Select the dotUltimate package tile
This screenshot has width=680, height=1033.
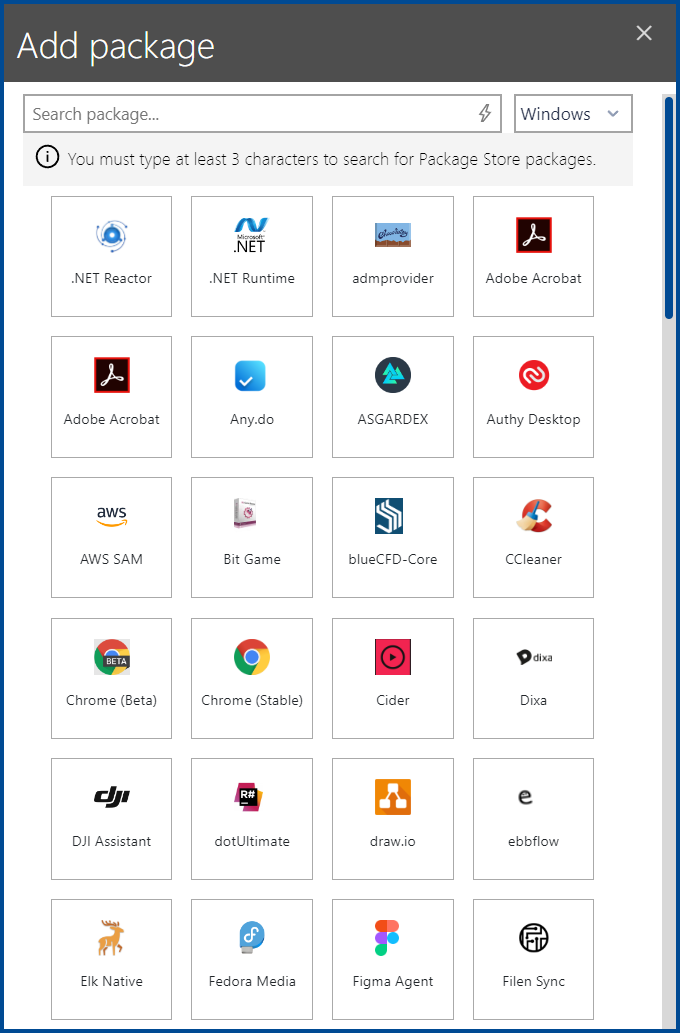(x=252, y=819)
